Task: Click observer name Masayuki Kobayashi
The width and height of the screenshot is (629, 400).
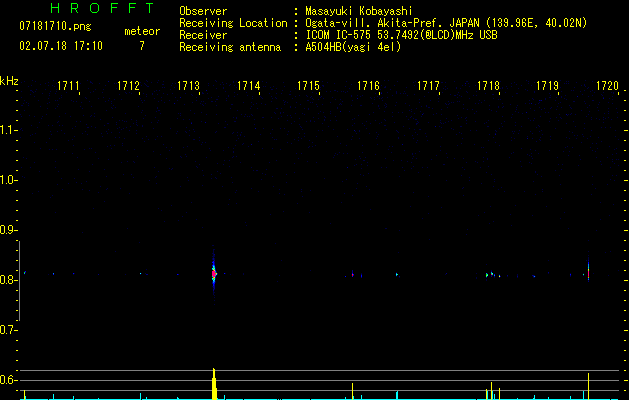Action: [359, 11]
